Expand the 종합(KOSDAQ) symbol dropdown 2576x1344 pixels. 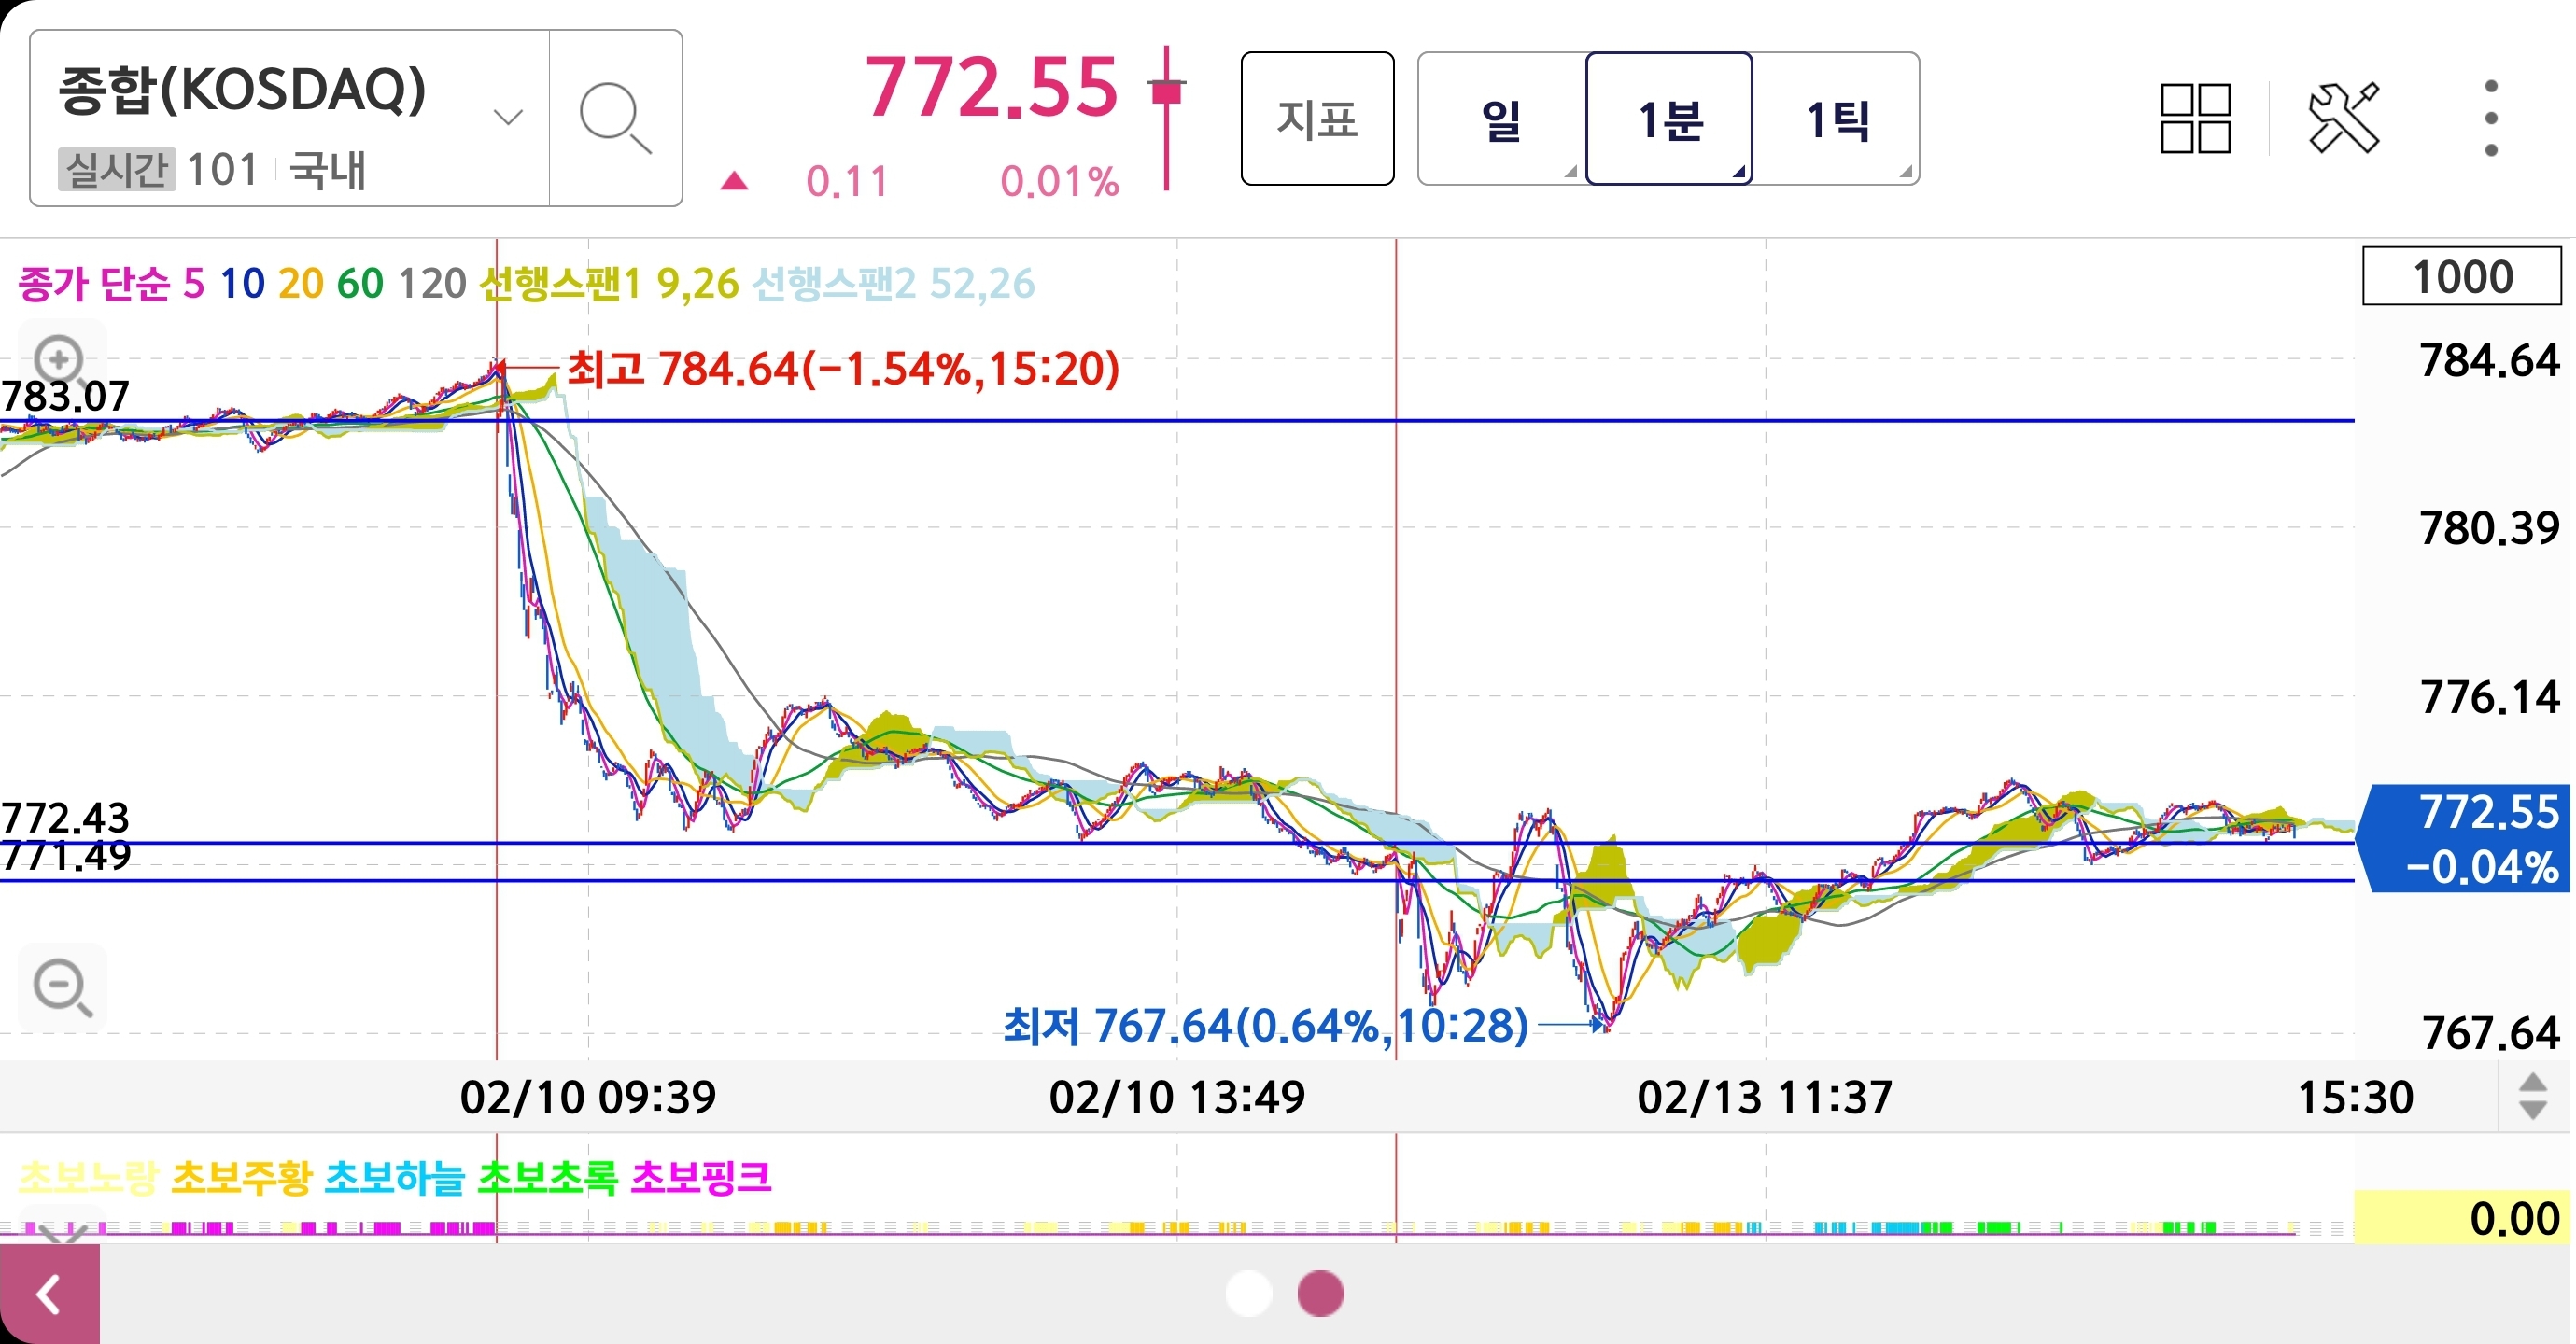508,117
